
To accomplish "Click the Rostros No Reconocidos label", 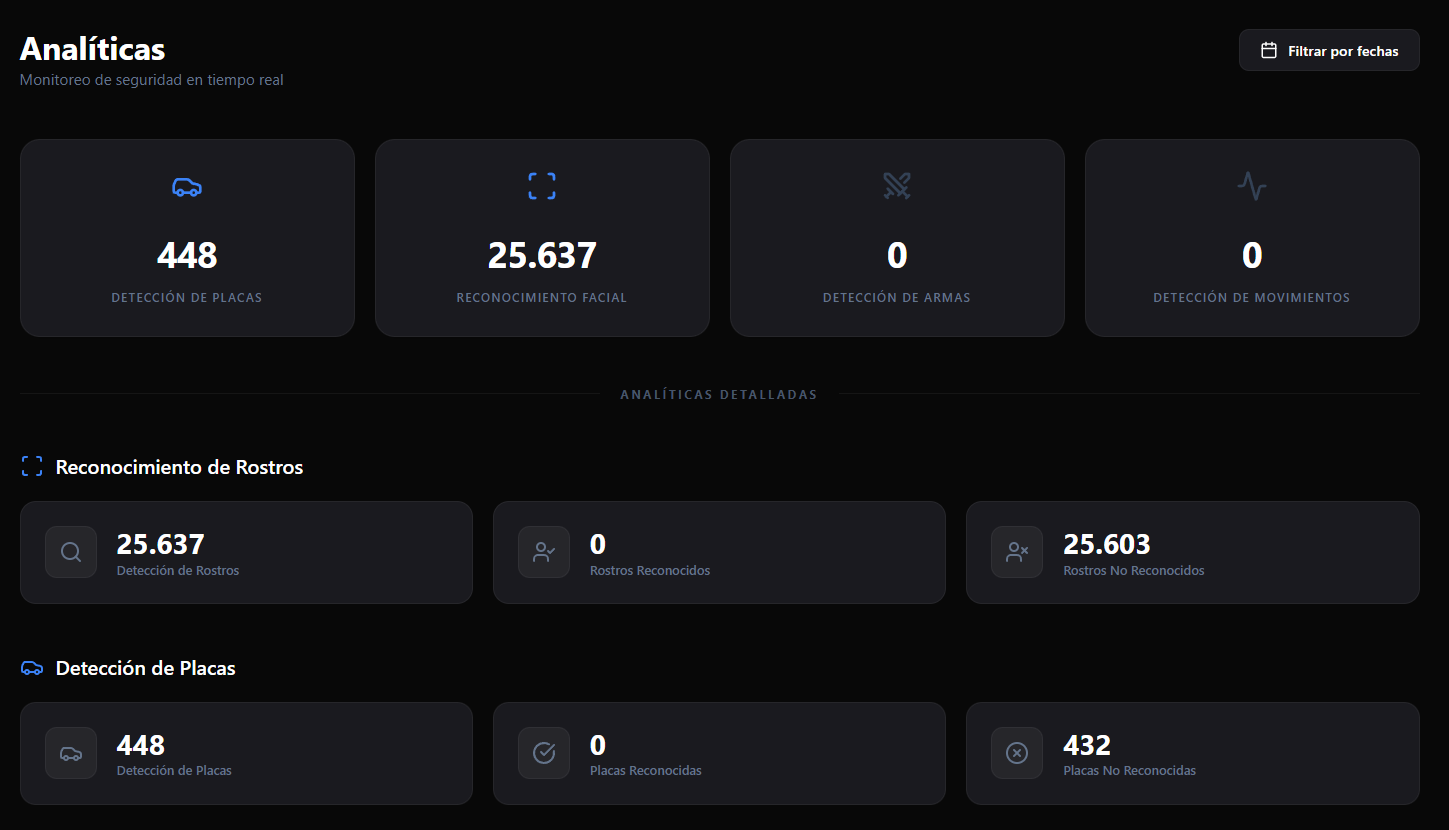I will [x=1134, y=571].
